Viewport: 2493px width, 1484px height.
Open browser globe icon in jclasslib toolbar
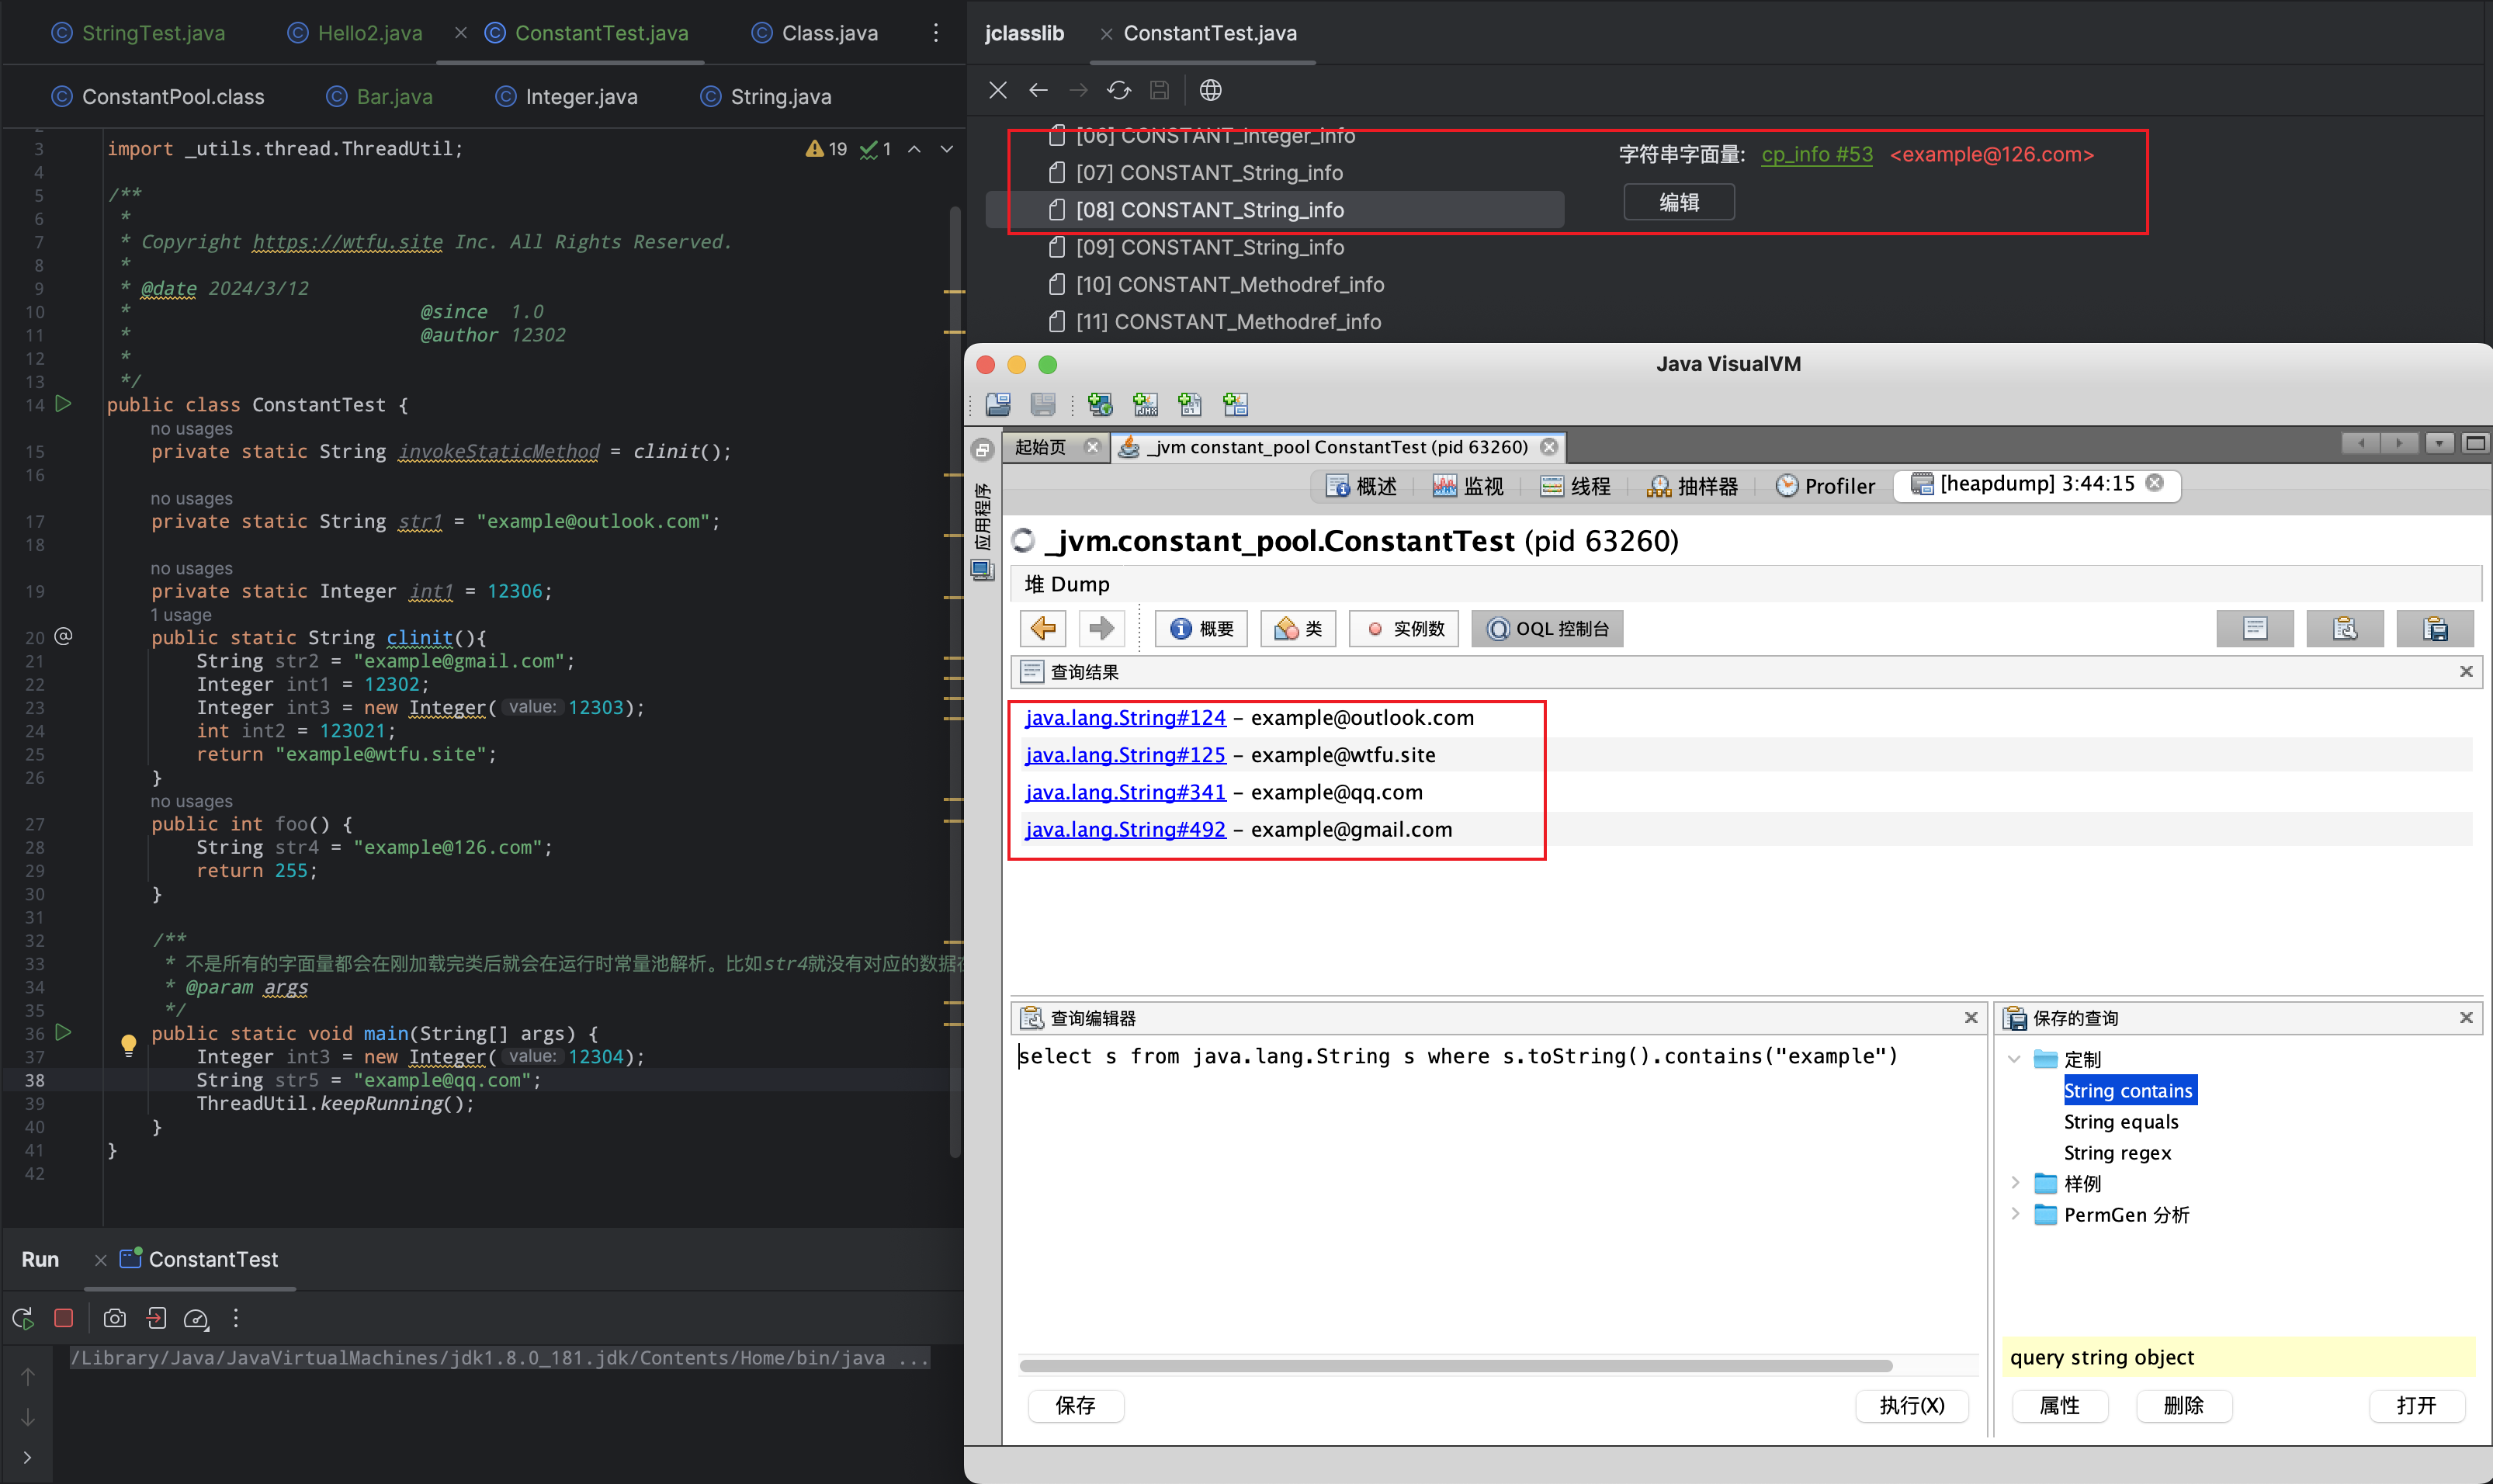coord(1210,90)
